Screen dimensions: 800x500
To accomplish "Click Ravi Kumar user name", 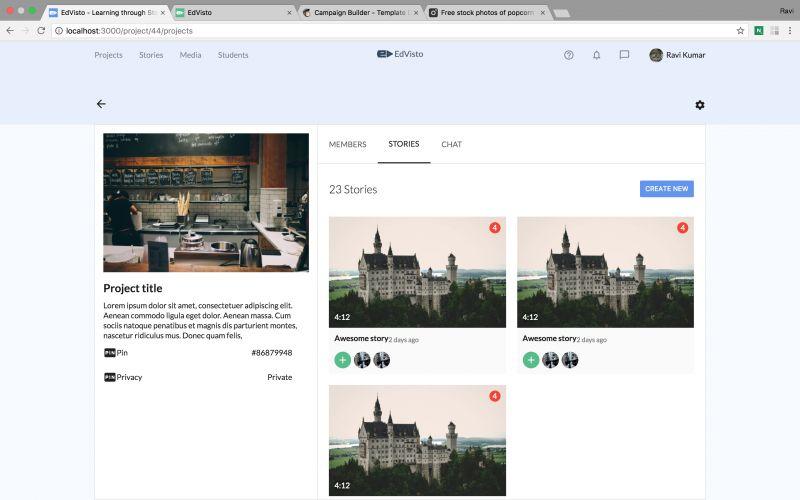I will coord(685,55).
